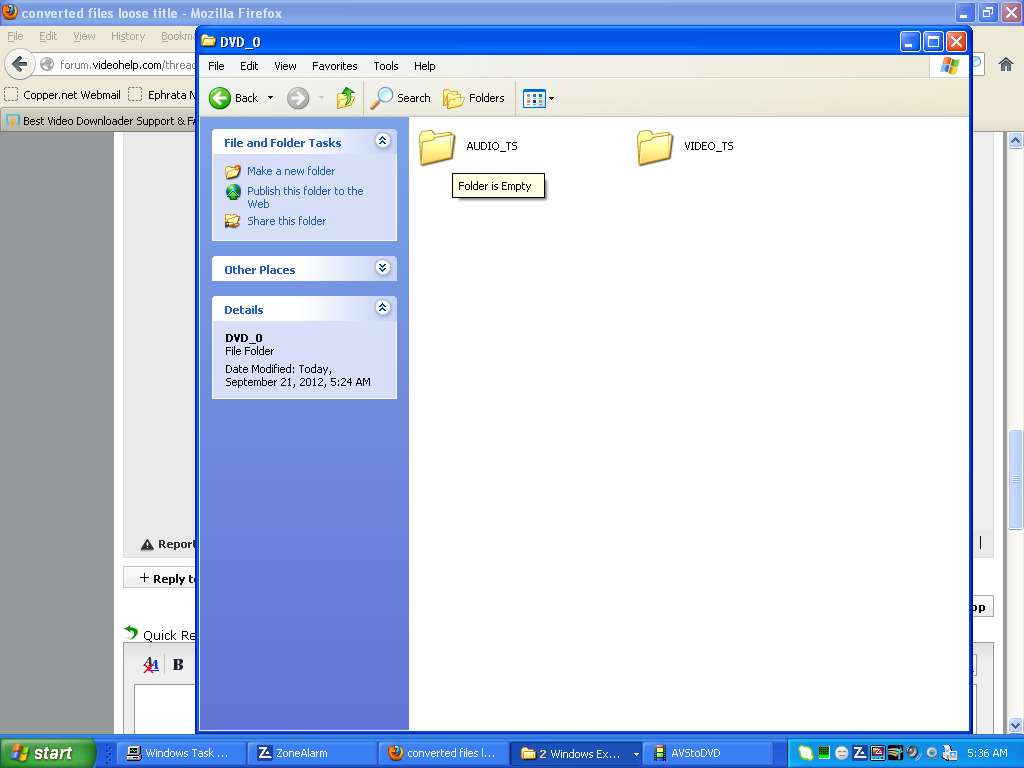Image resolution: width=1024 pixels, height=768 pixels.
Task: Collapse the Details panel
Action: click(x=383, y=308)
